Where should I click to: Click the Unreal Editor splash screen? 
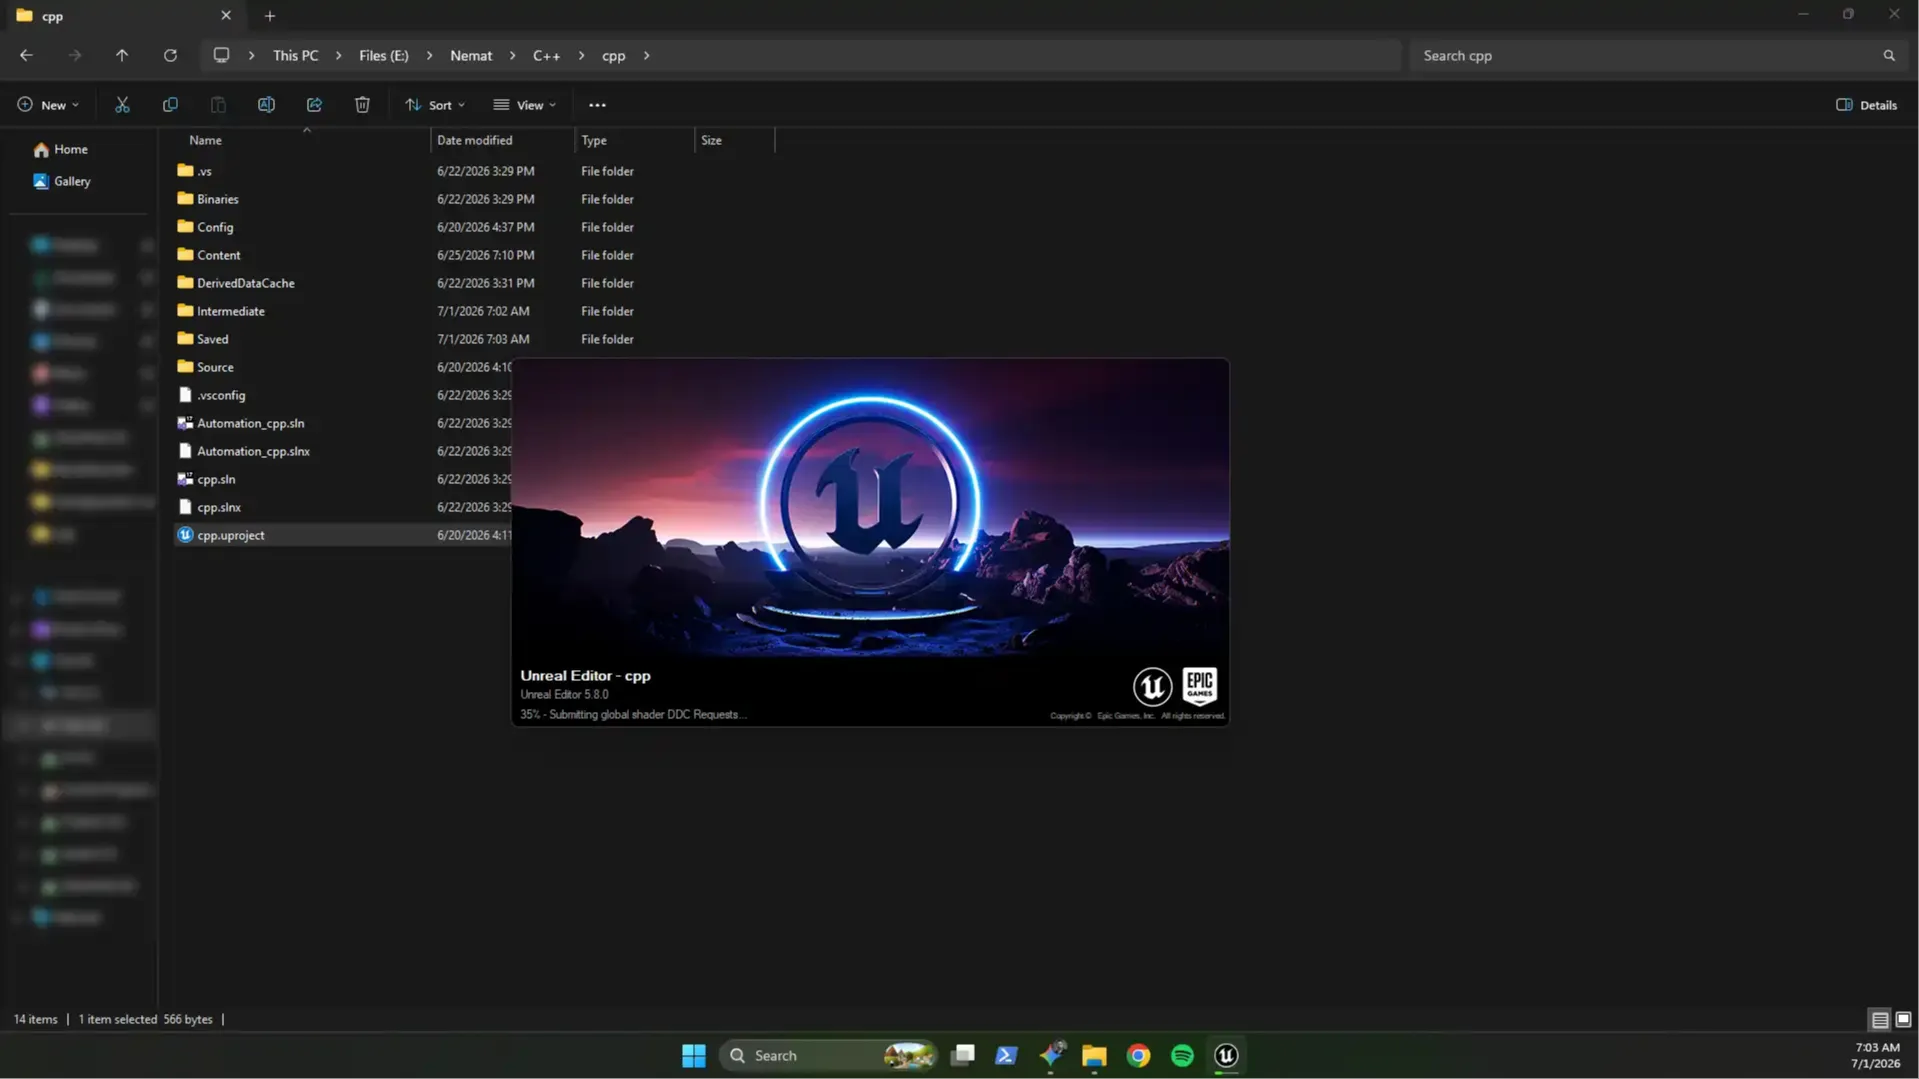click(x=870, y=542)
